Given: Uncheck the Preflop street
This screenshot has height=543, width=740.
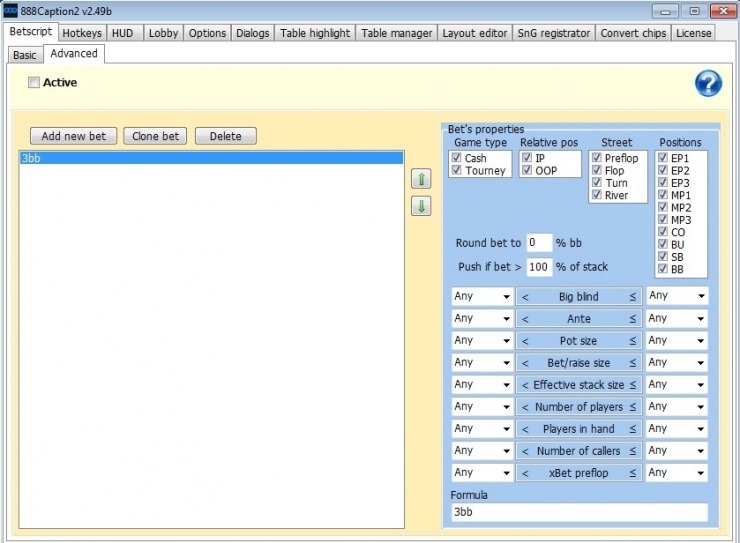Looking at the screenshot, I should point(597,158).
